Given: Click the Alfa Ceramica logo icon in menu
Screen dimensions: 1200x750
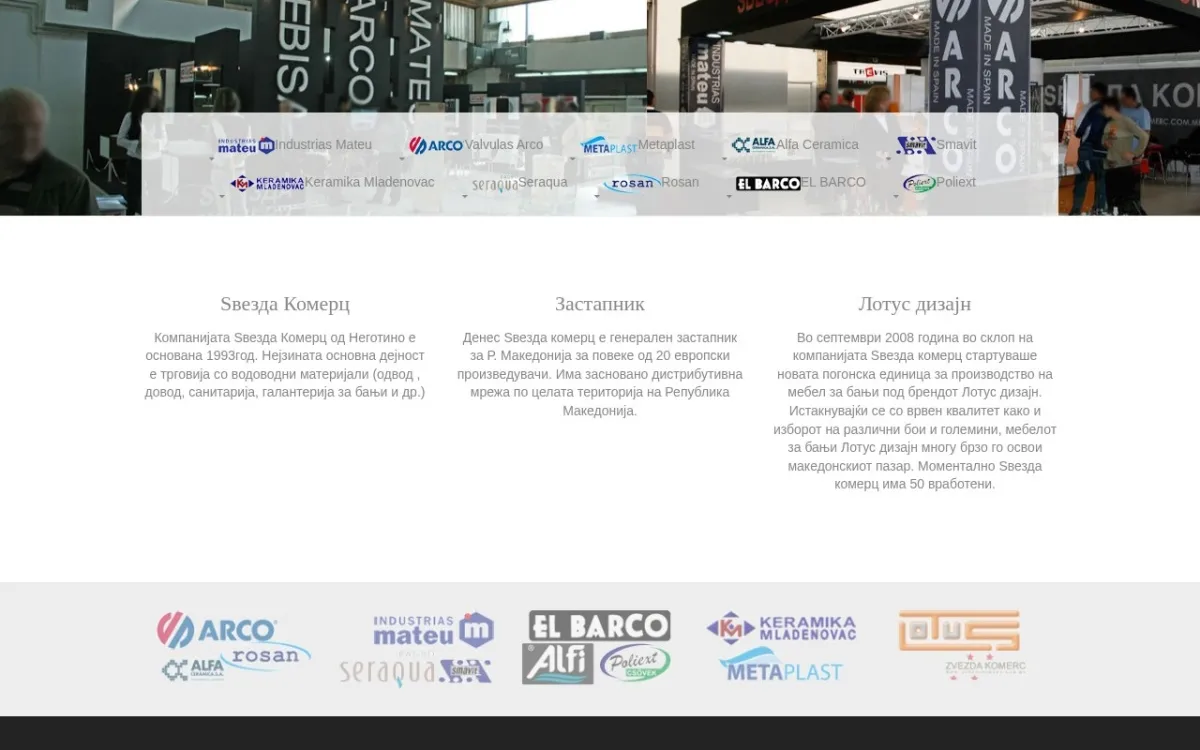Looking at the screenshot, I should (x=754, y=145).
